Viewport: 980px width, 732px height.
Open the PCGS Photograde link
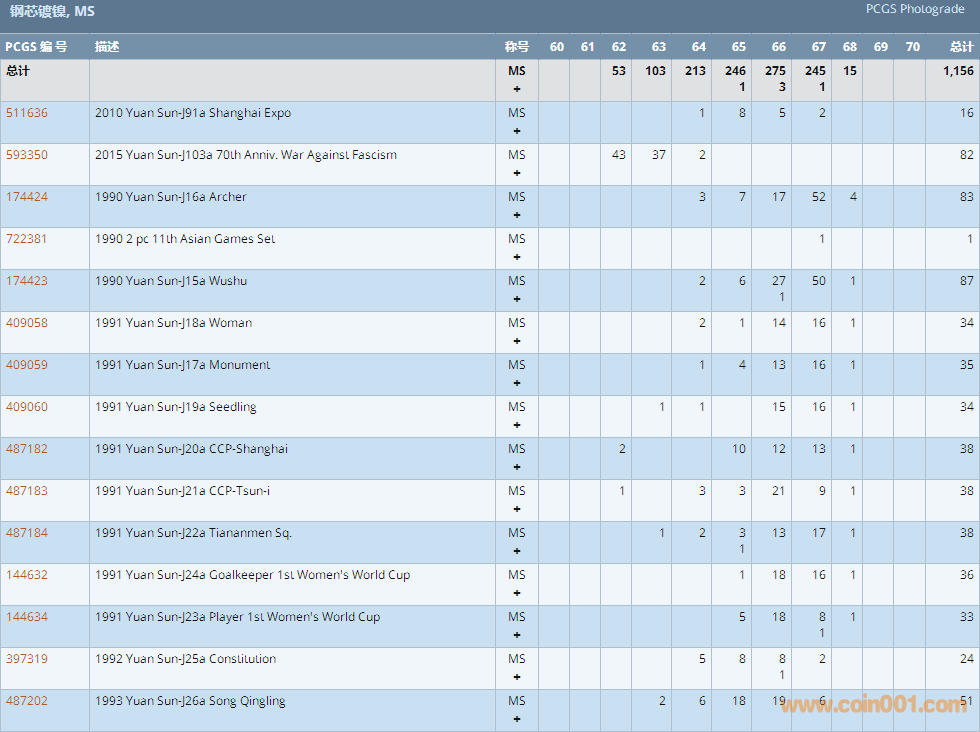tap(915, 9)
